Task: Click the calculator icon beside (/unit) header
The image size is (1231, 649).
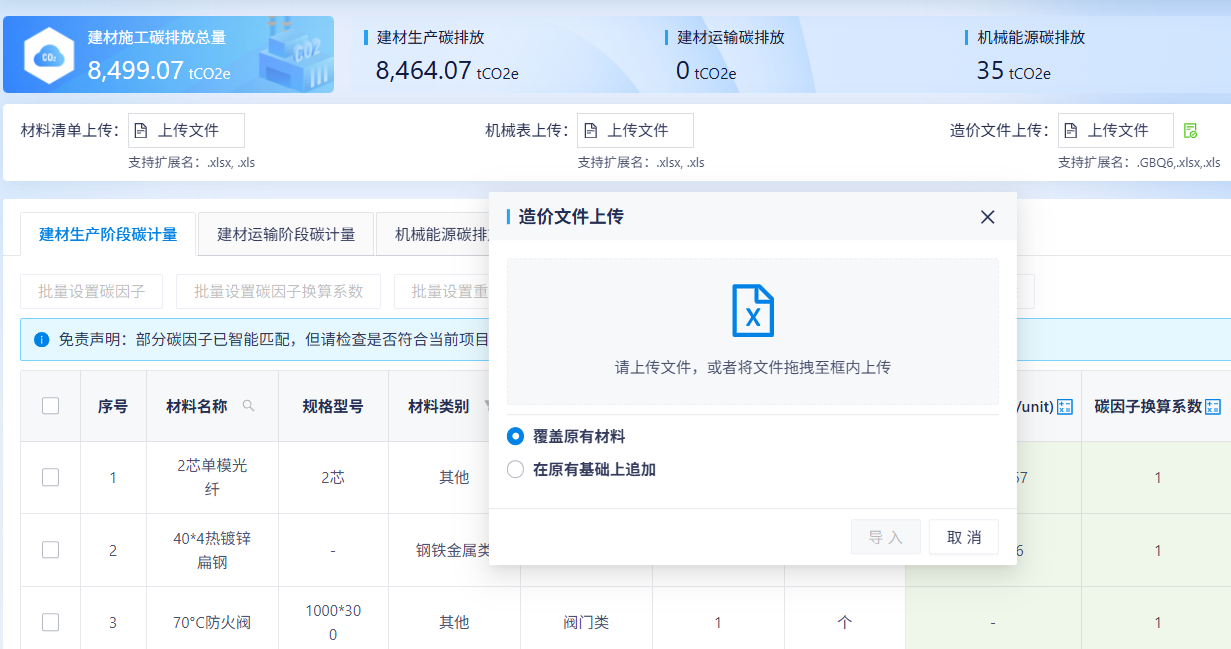Action: coord(1064,406)
